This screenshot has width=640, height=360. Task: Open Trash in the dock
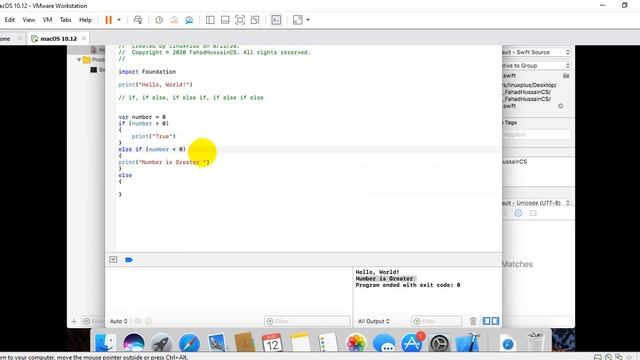click(535, 342)
